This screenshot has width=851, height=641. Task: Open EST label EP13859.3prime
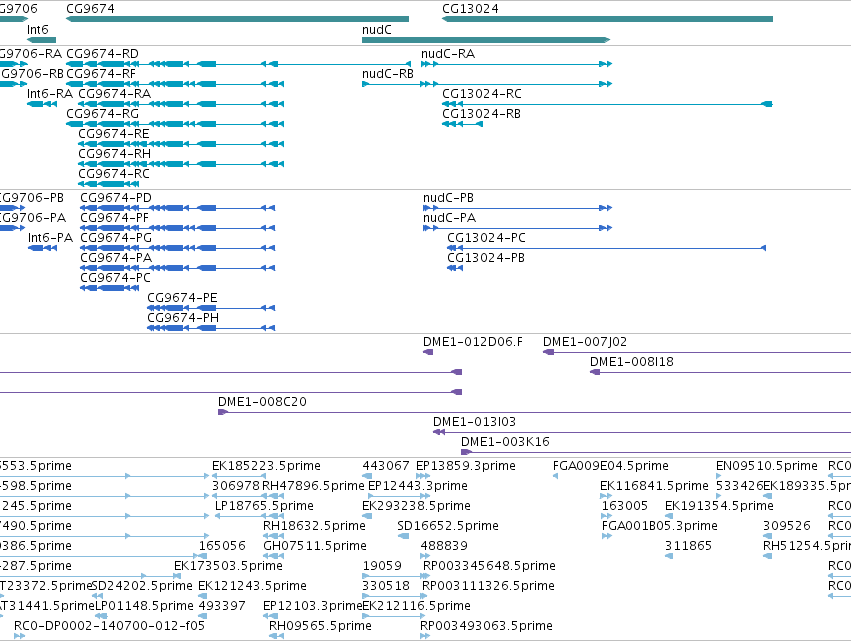tap(466, 466)
